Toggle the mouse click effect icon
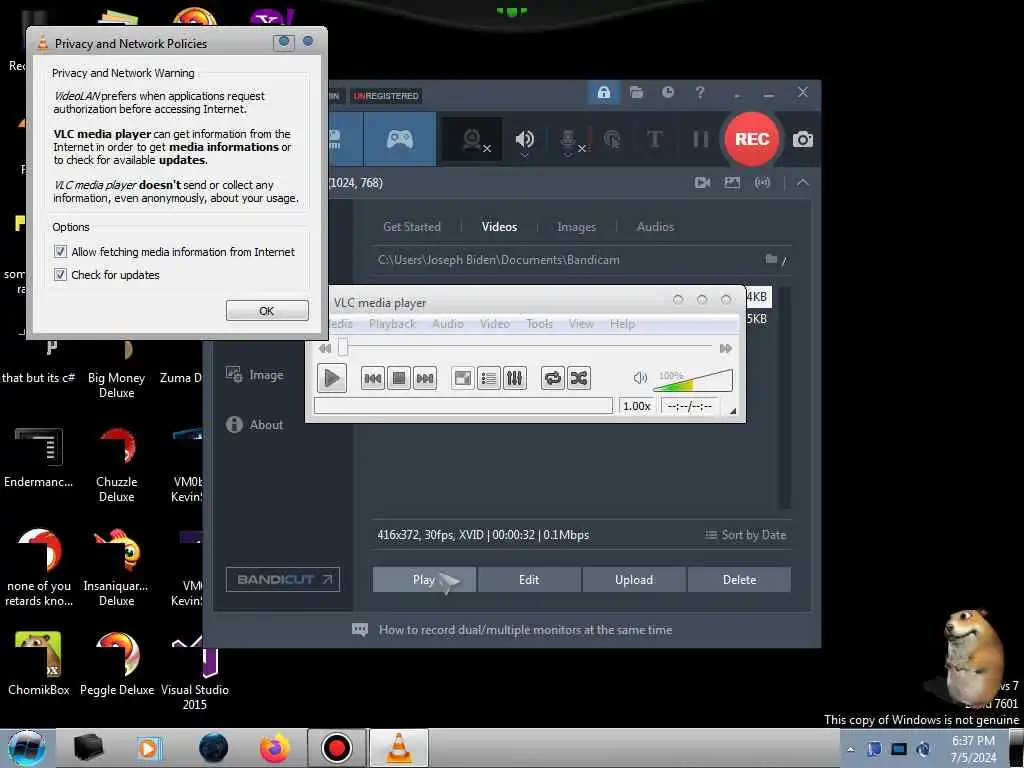The image size is (1024, 768). [612, 139]
